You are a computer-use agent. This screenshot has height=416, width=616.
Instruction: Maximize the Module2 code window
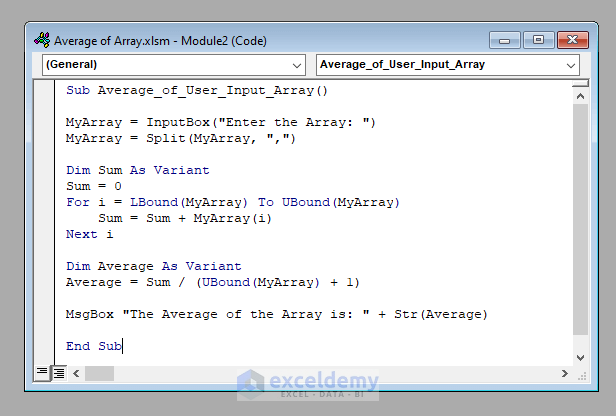pos(539,40)
